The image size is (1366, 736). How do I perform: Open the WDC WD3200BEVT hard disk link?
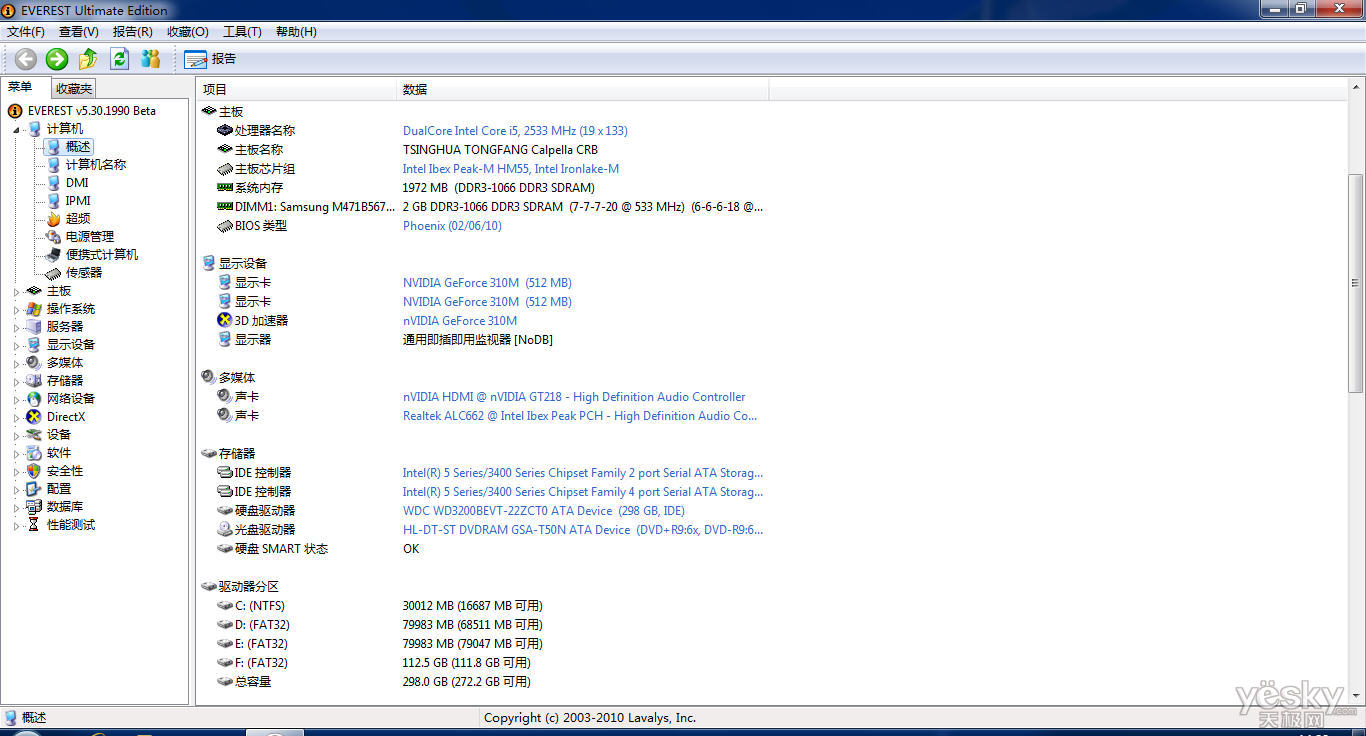click(544, 511)
